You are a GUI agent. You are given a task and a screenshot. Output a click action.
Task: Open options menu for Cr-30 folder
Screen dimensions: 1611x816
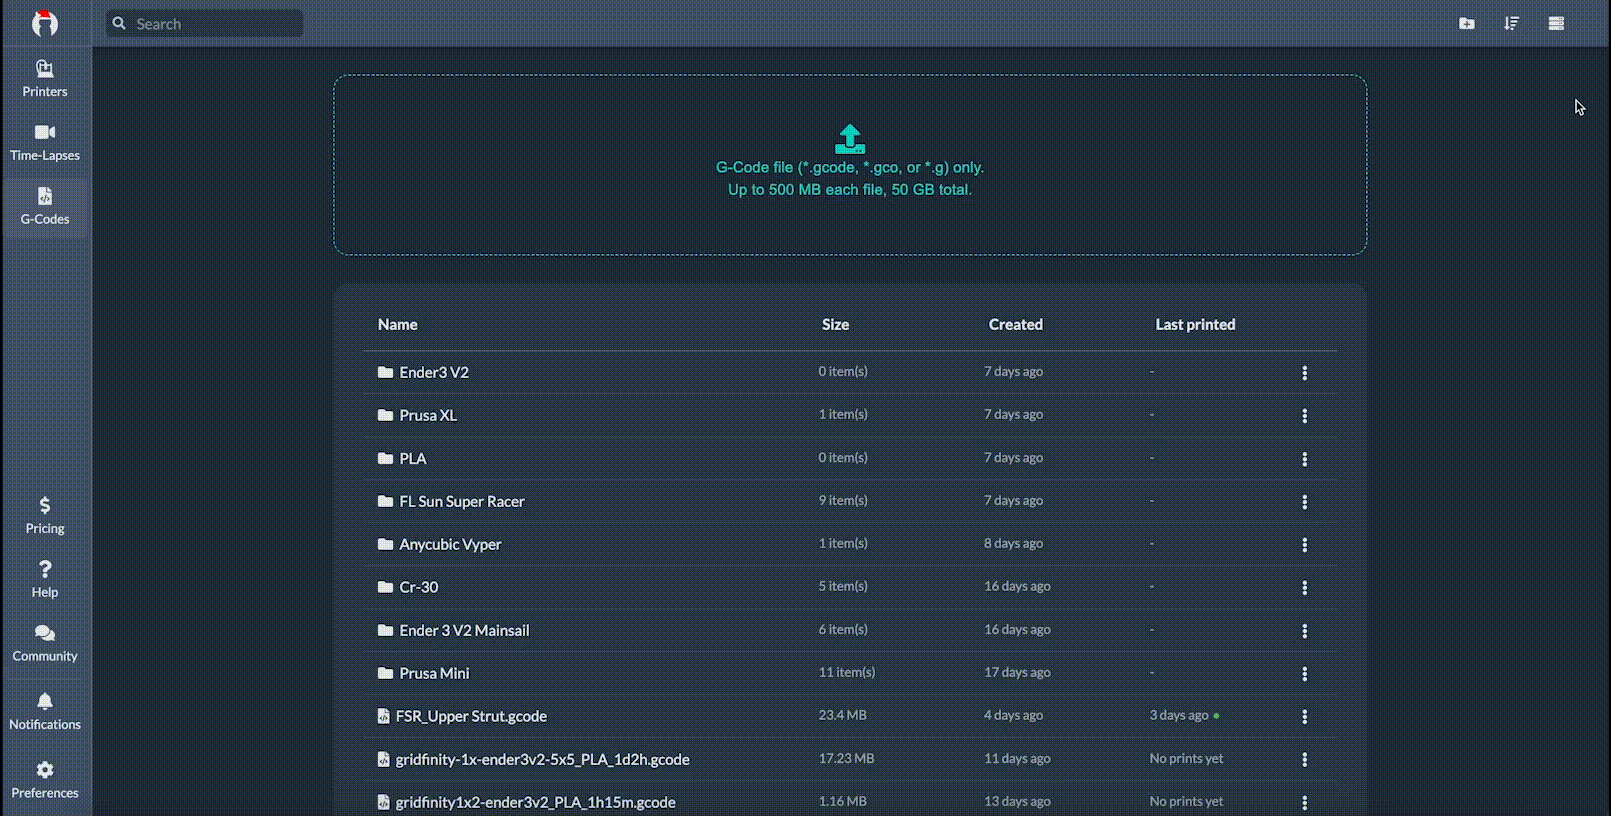coord(1304,587)
